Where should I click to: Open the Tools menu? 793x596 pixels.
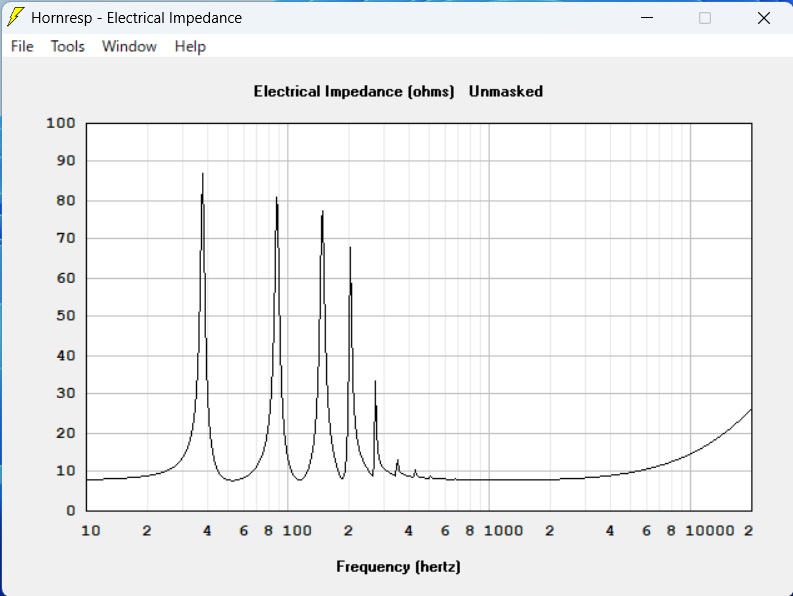(x=68, y=46)
